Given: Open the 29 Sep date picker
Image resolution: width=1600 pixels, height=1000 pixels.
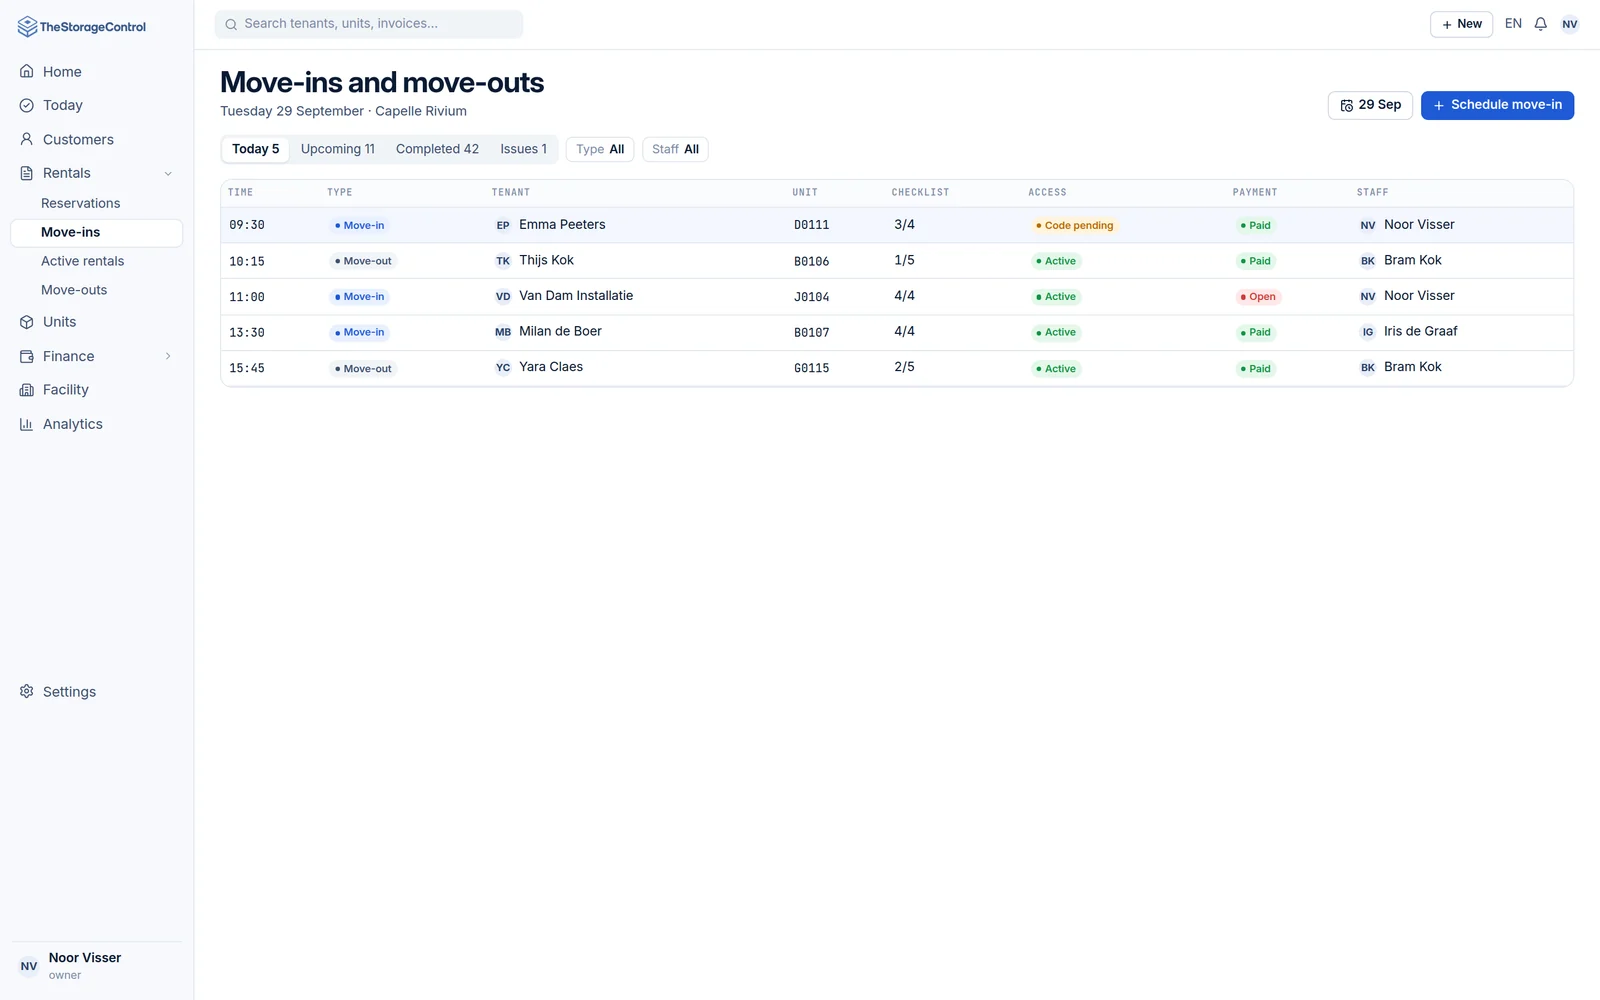Looking at the screenshot, I should [1370, 105].
